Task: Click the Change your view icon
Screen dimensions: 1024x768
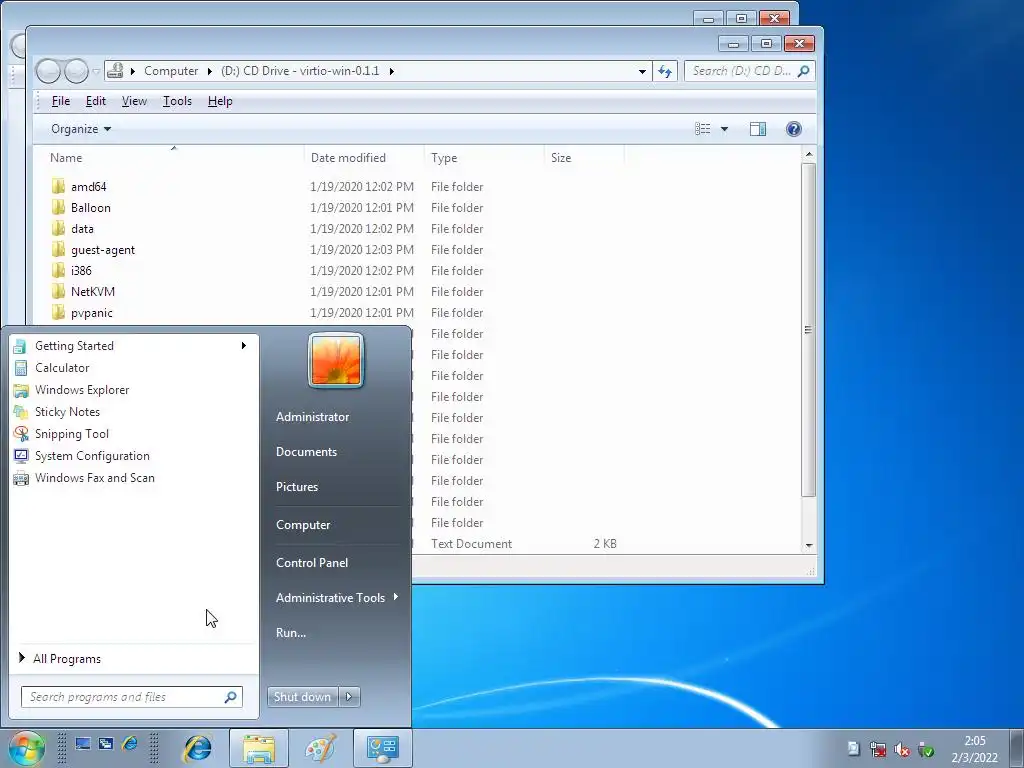Action: point(703,129)
